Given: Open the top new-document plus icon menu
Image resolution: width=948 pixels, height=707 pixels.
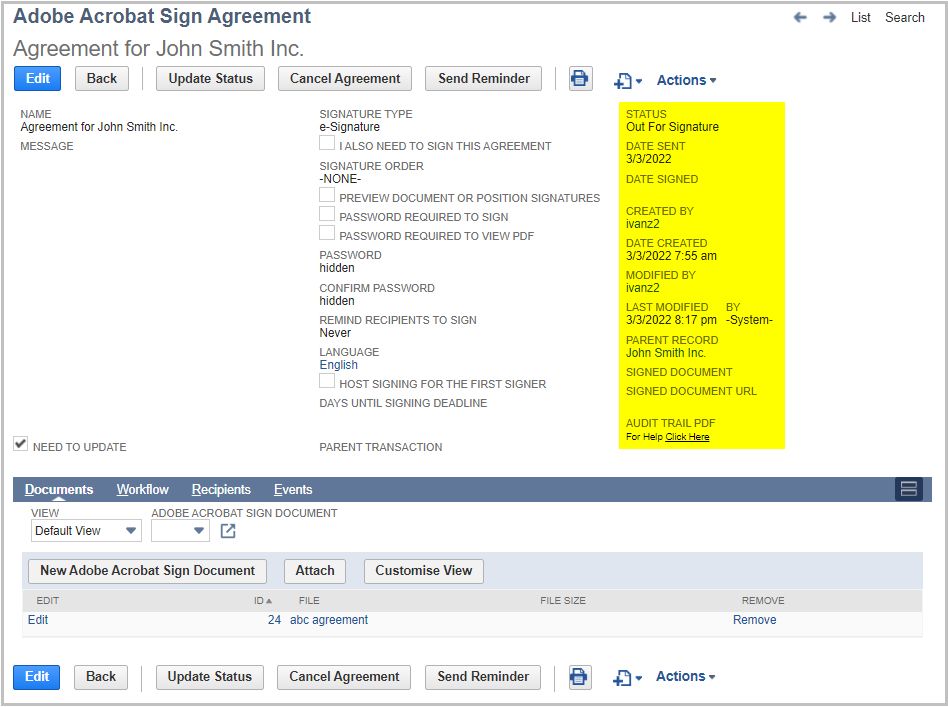Looking at the screenshot, I should pos(628,80).
